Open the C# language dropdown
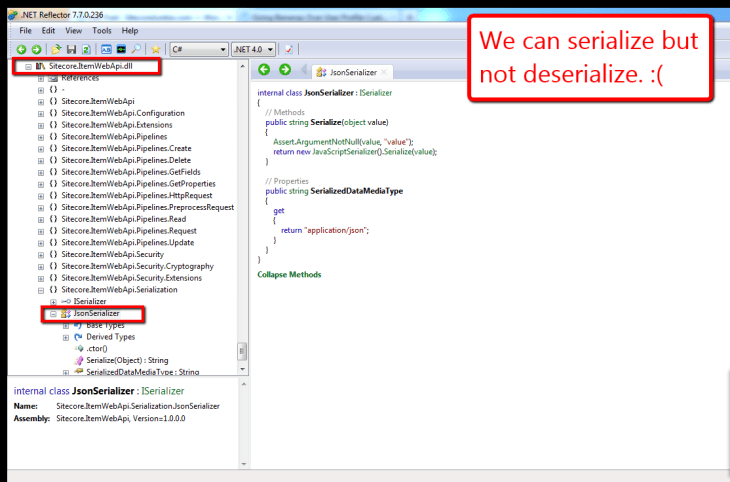Viewport: 730px width, 482px height. tap(198, 49)
